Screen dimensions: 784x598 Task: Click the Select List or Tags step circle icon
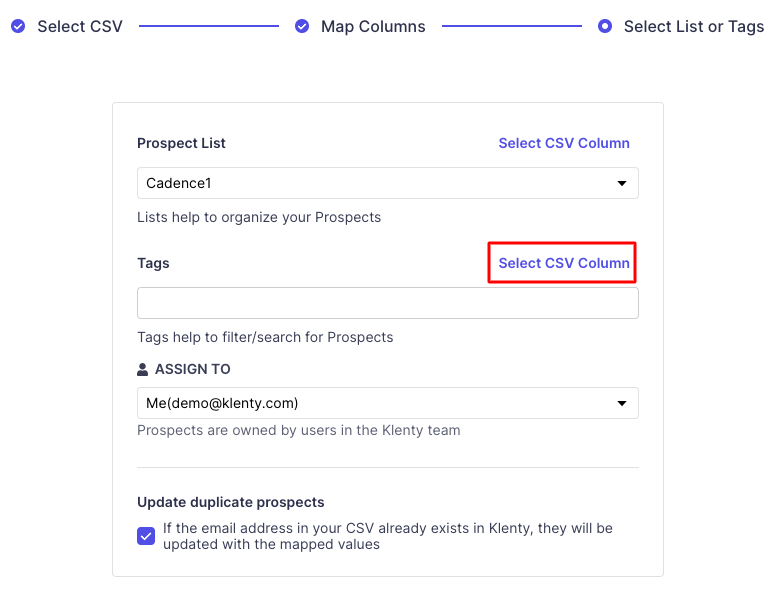point(605,26)
